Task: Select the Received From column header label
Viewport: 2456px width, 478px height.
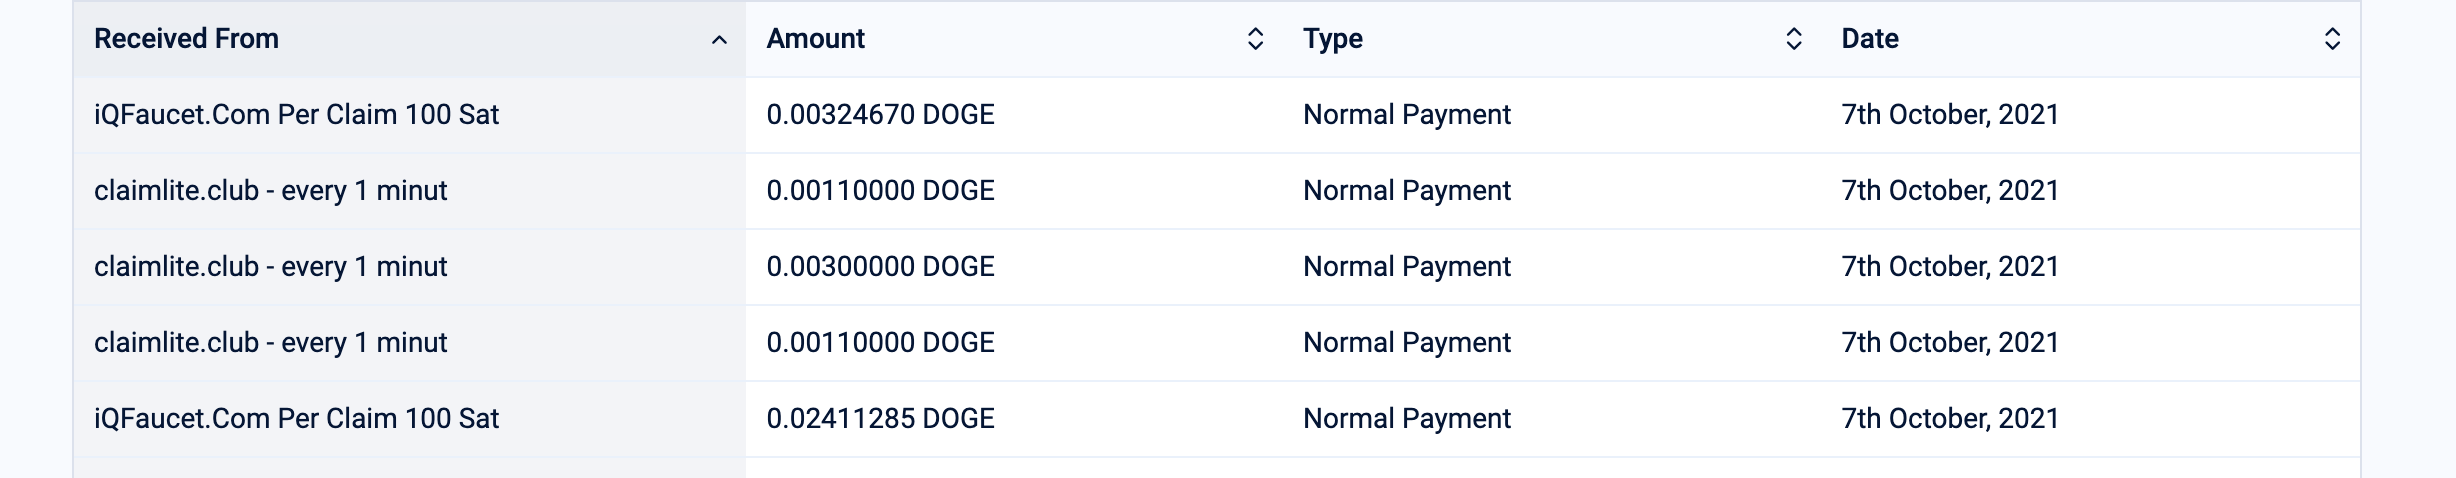Action: (x=186, y=39)
